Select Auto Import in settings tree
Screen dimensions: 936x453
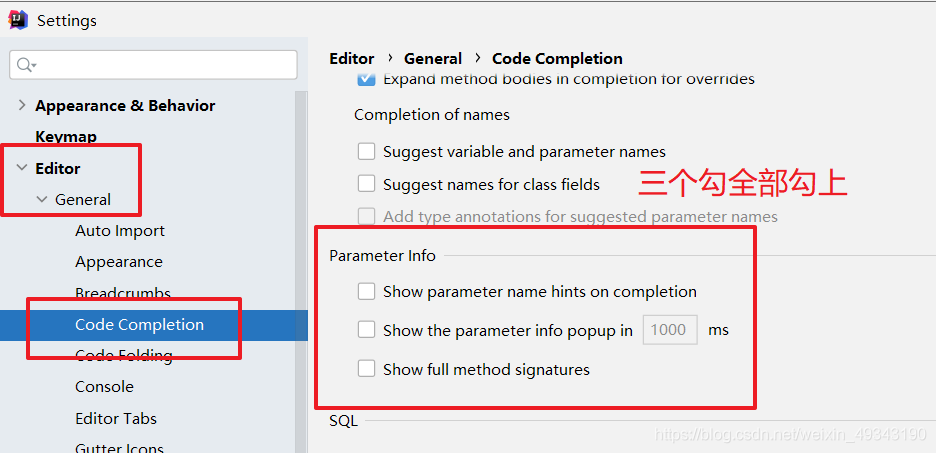(x=120, y=231)
